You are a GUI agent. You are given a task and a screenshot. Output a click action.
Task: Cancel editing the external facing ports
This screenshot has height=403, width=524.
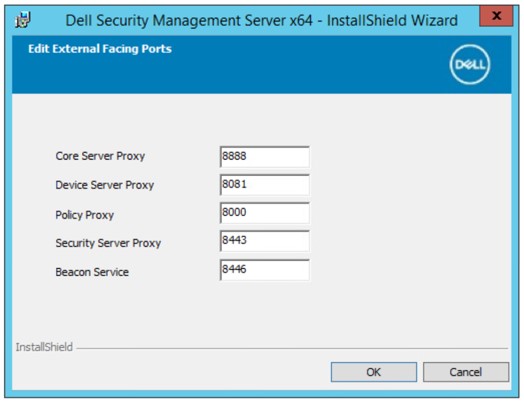coord(466,372)
